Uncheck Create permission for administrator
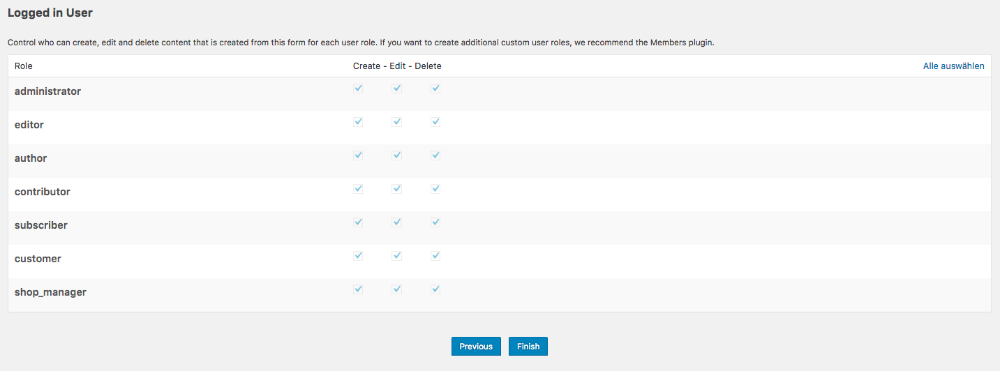Image resolution: width=1000 pixels, height=371 pixels. [x=358, y=89]
